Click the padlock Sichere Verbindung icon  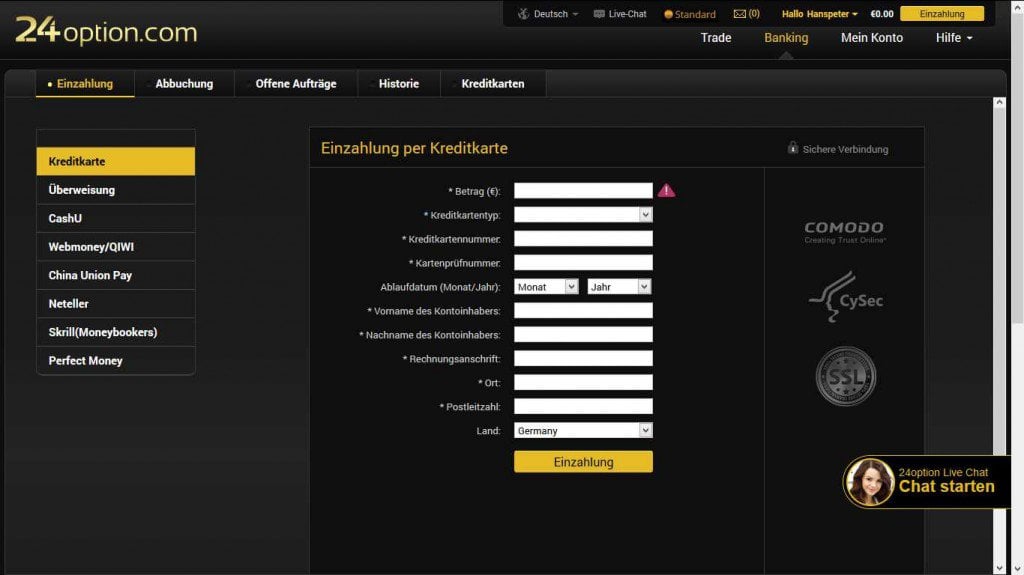(792, 148)
